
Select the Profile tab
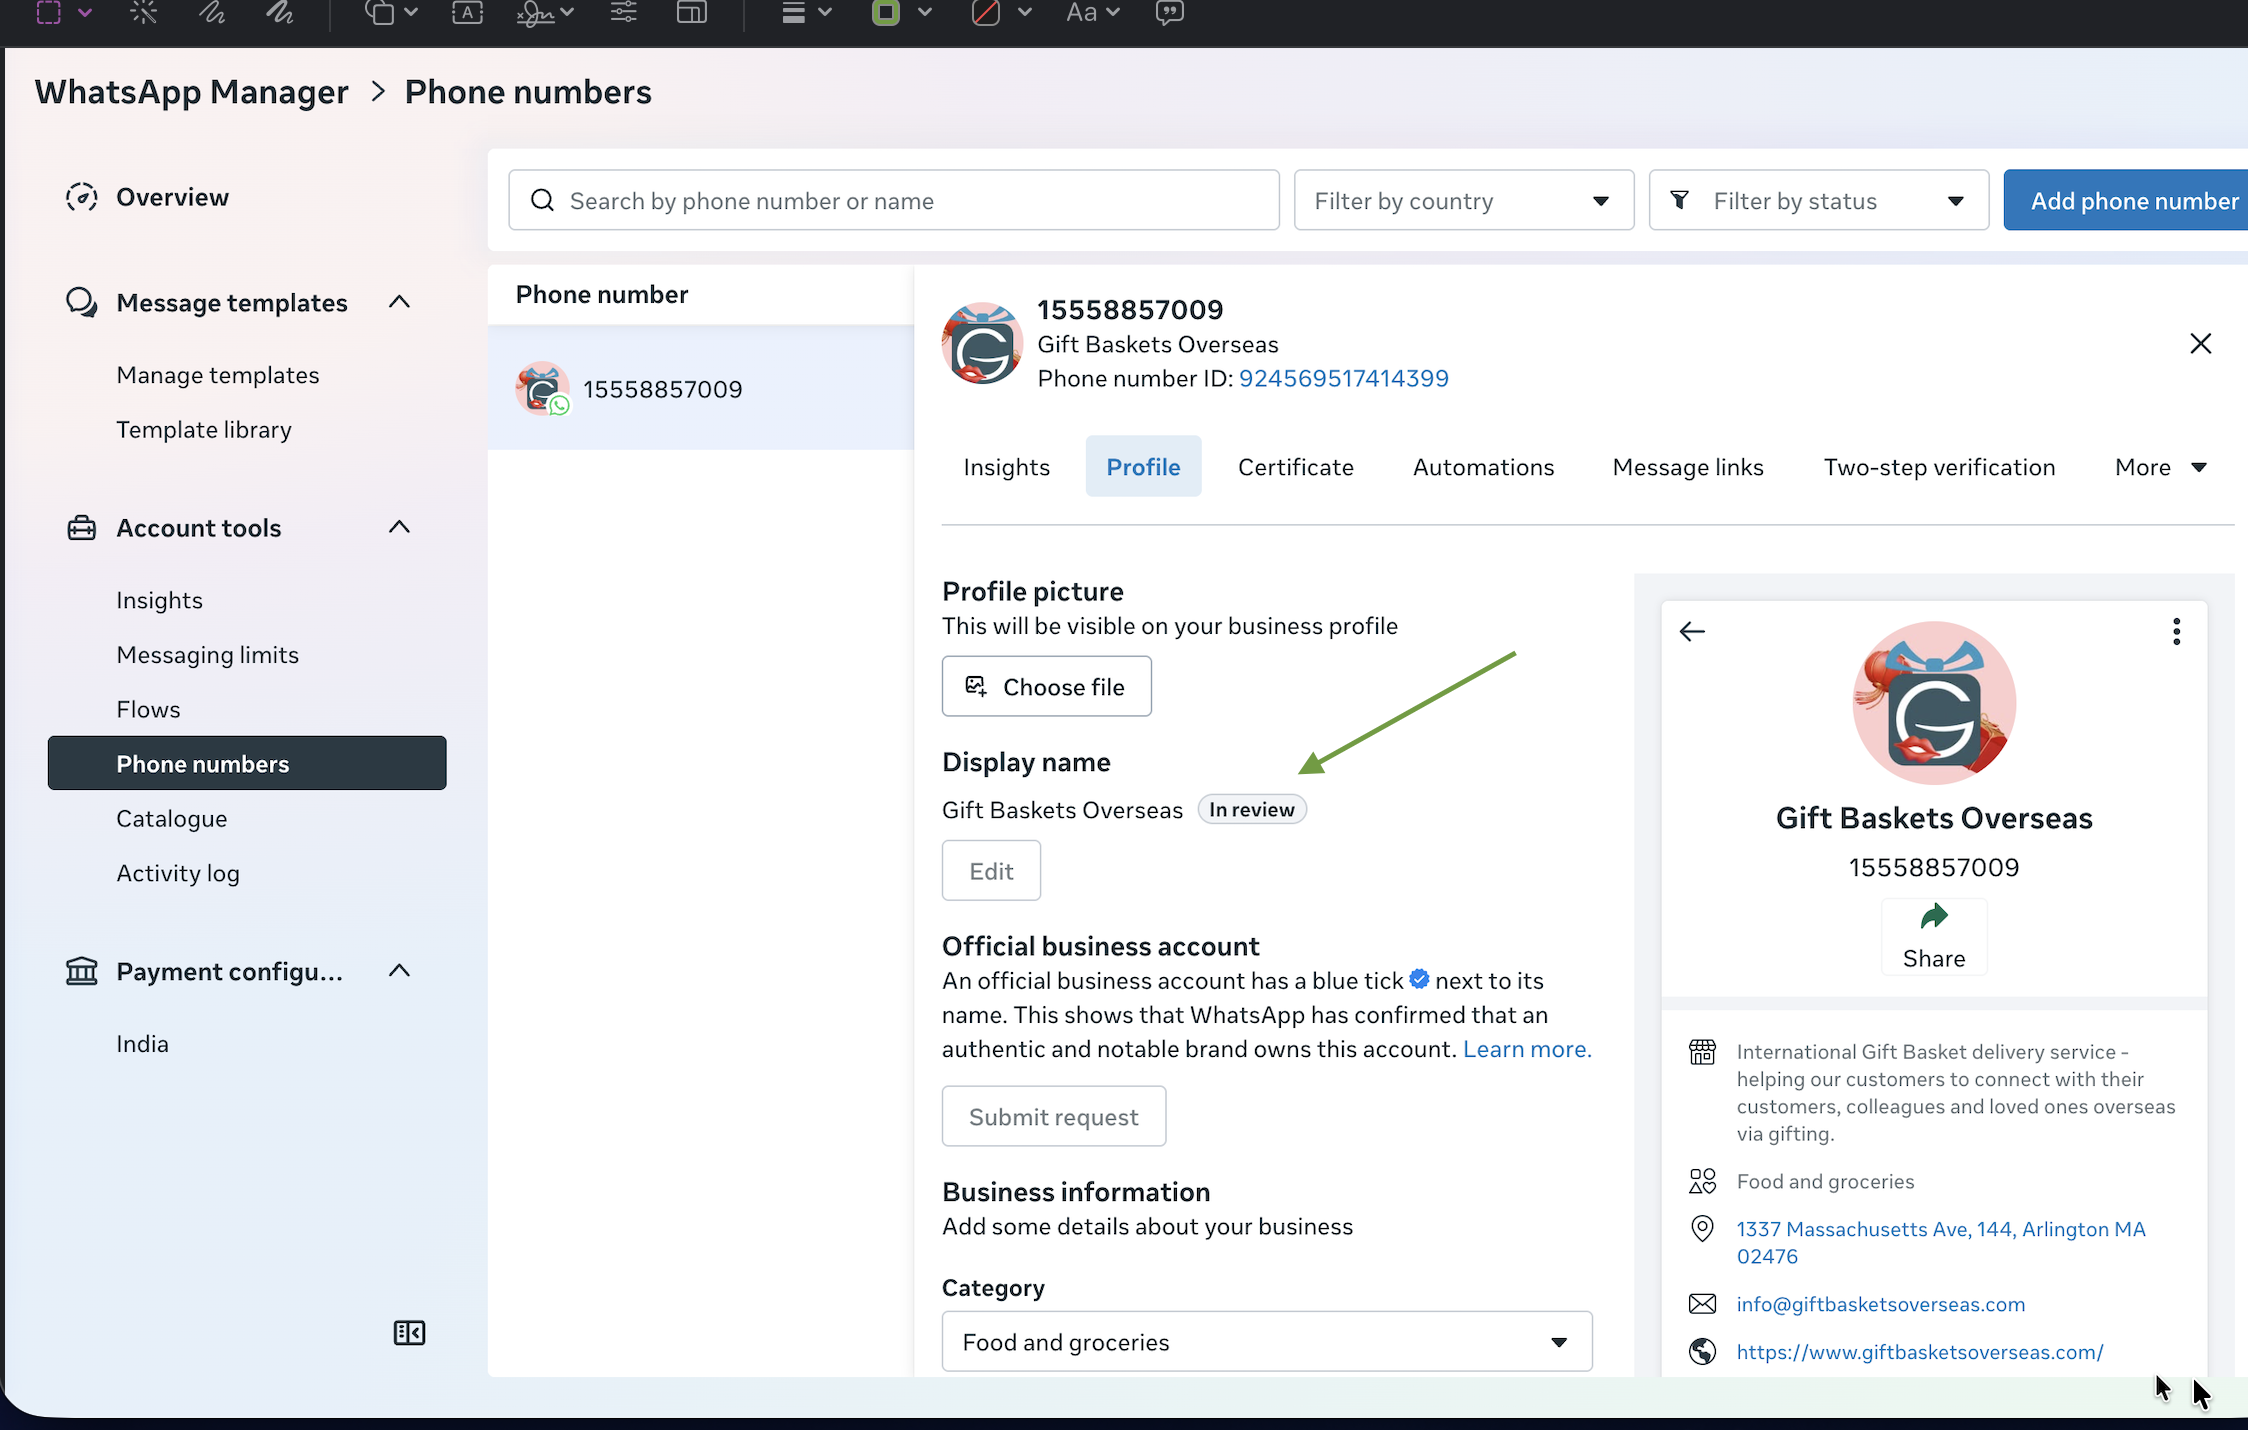[1143, 467]
